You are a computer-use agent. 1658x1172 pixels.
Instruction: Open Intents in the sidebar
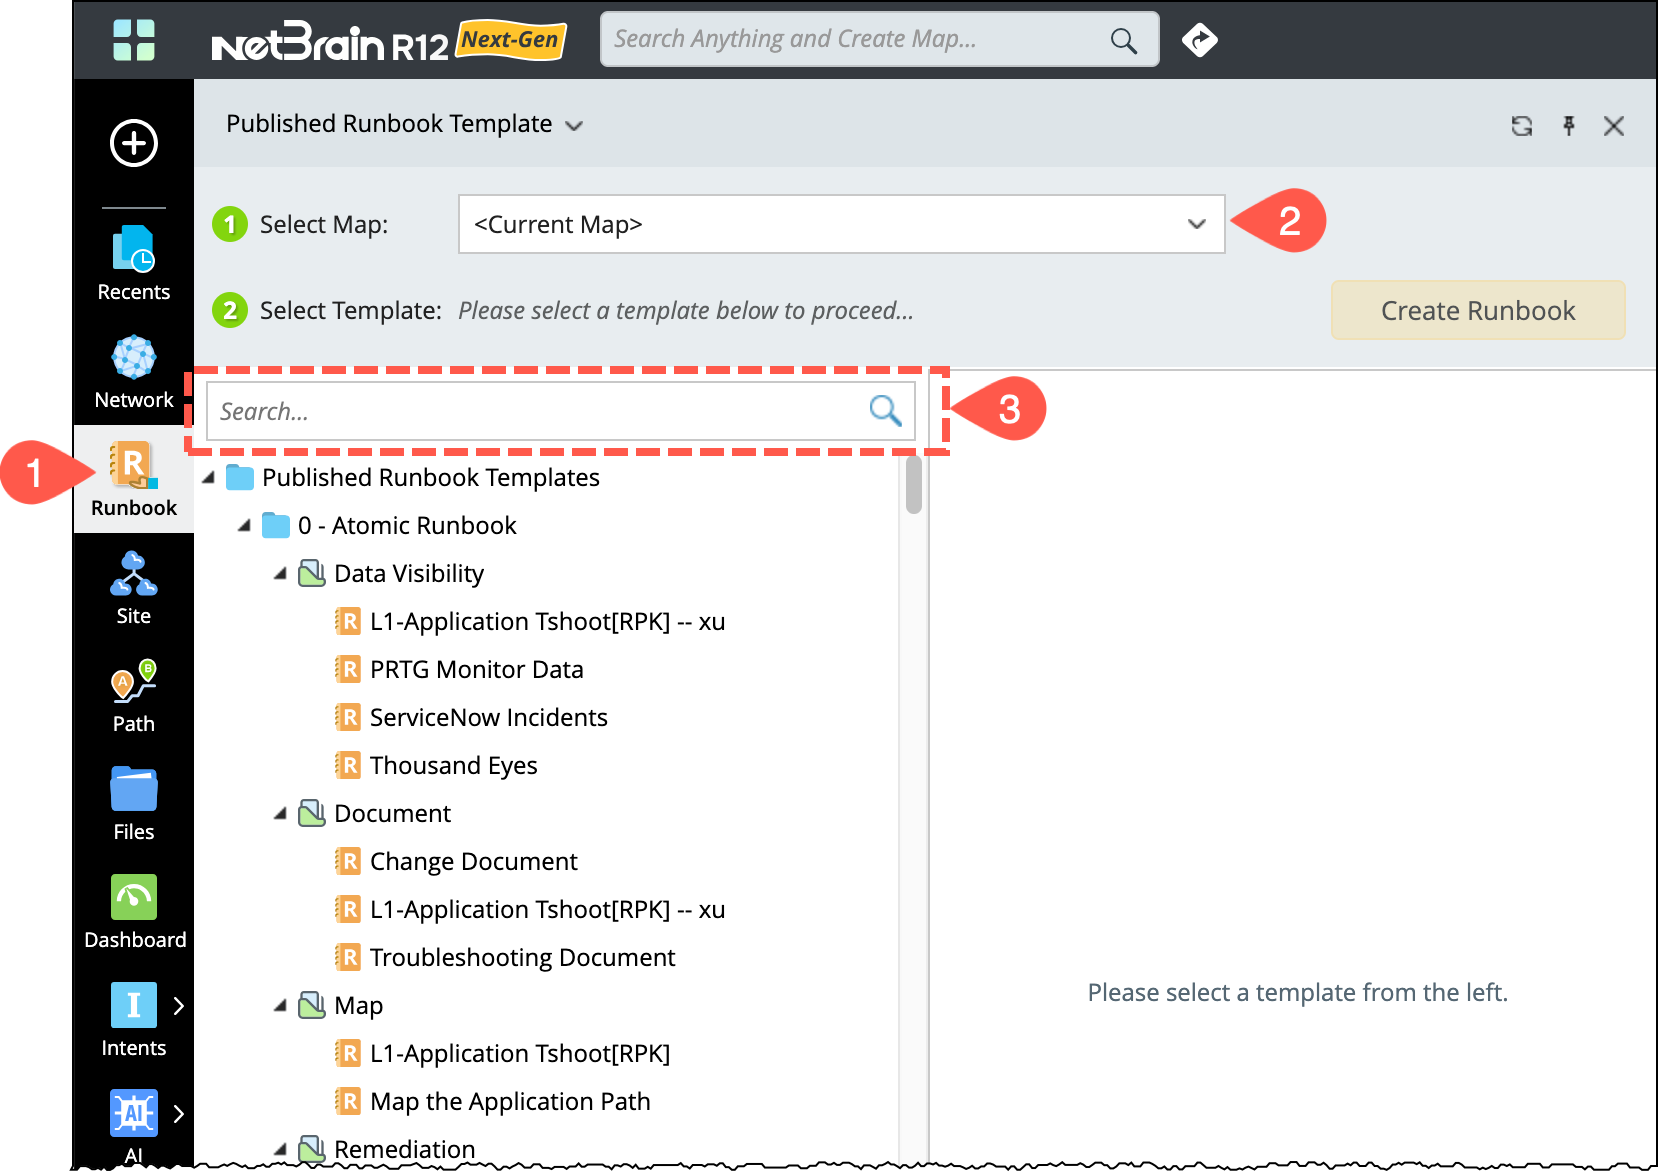pos(134,1020)
